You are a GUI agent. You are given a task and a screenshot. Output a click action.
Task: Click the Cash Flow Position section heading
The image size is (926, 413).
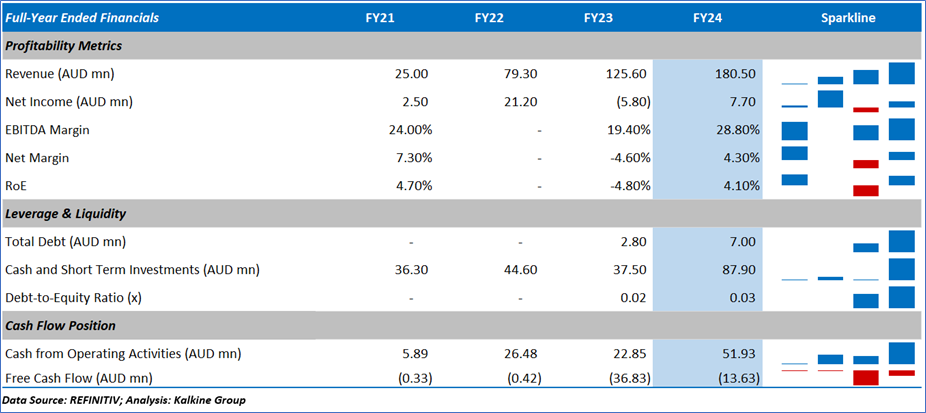click(x=60, y=326)
